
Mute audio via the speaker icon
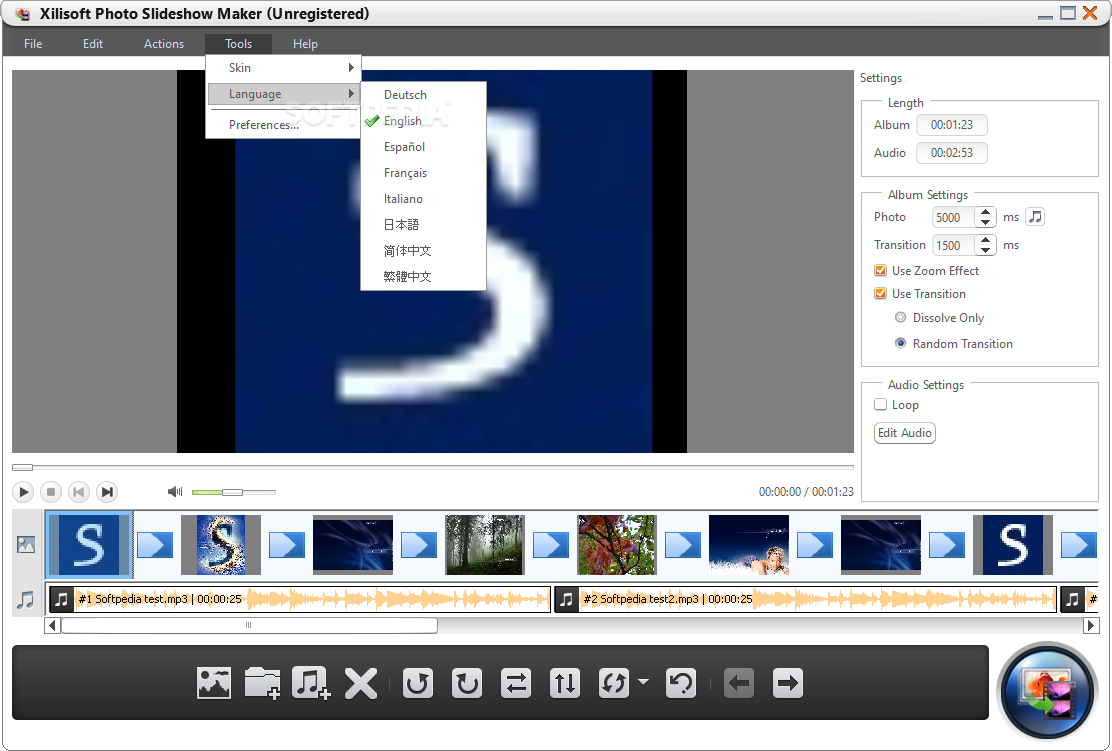click(174, 491)
